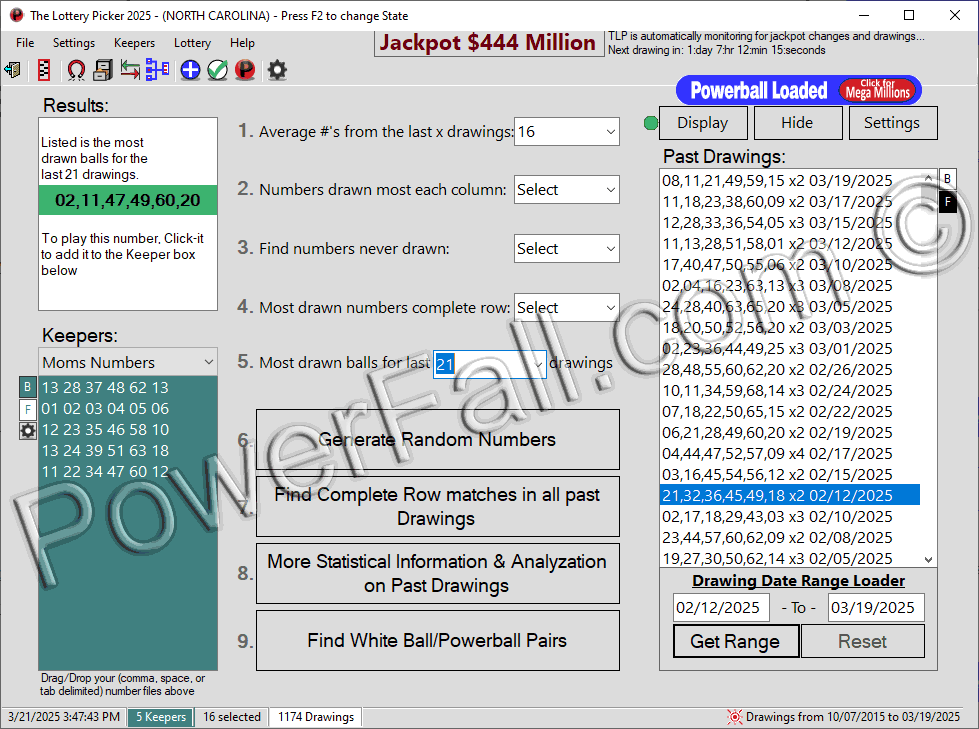Open the Help menu
Viewport: 979px width, 729px height.
(x=242, y=42)
